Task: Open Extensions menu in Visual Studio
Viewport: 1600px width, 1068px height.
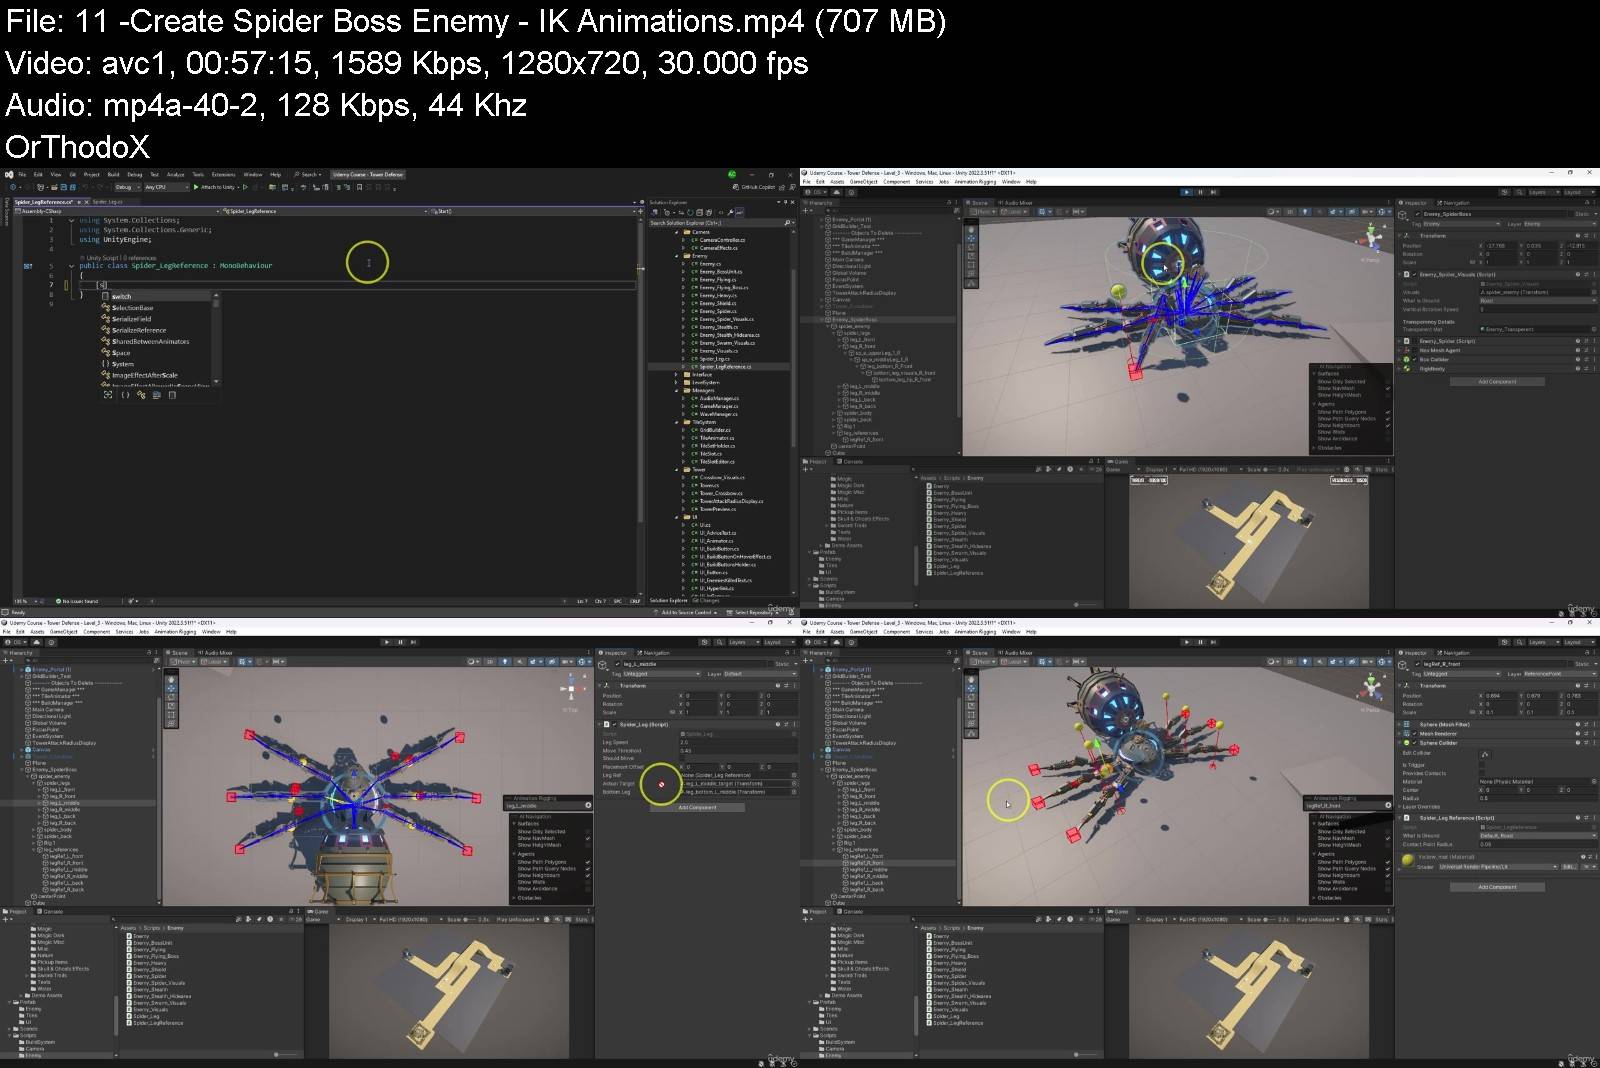Action: [223, 174]
